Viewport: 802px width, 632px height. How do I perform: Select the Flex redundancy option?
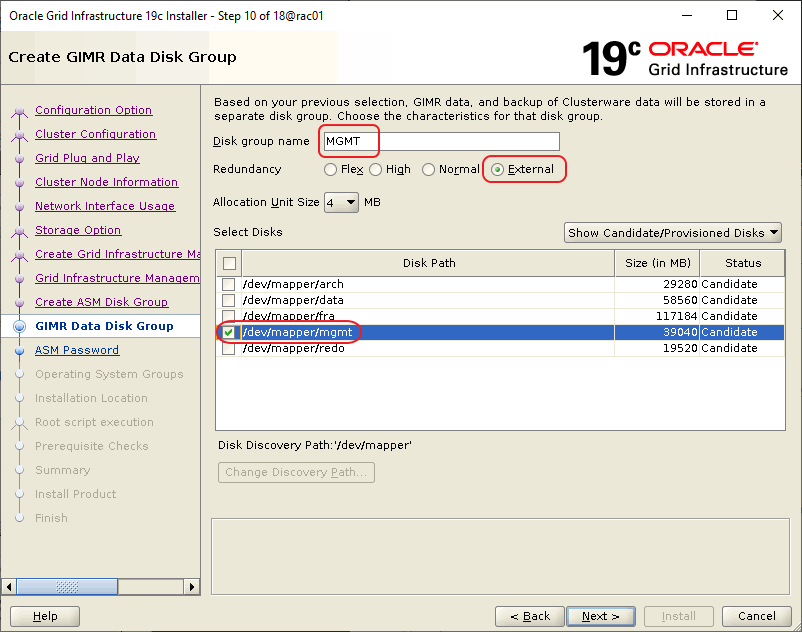pos(331,170)
